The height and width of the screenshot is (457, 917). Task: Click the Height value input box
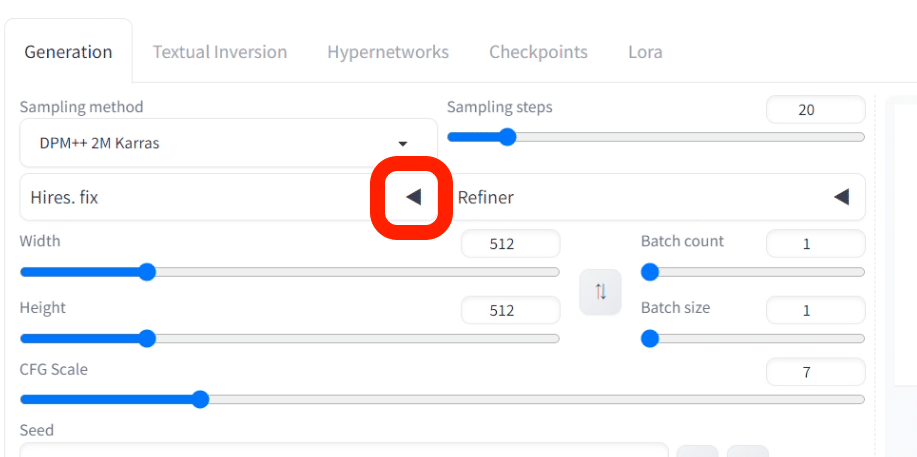[510, 311]
